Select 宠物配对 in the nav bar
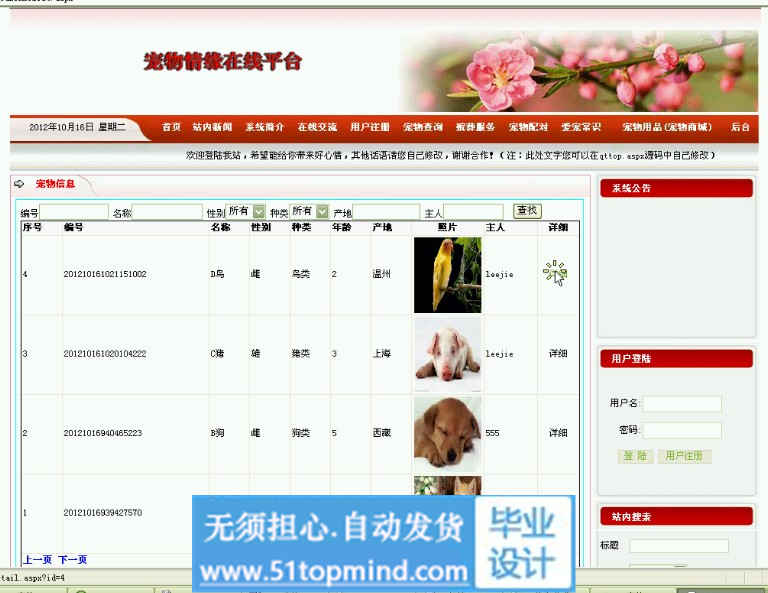 (528, 127)
